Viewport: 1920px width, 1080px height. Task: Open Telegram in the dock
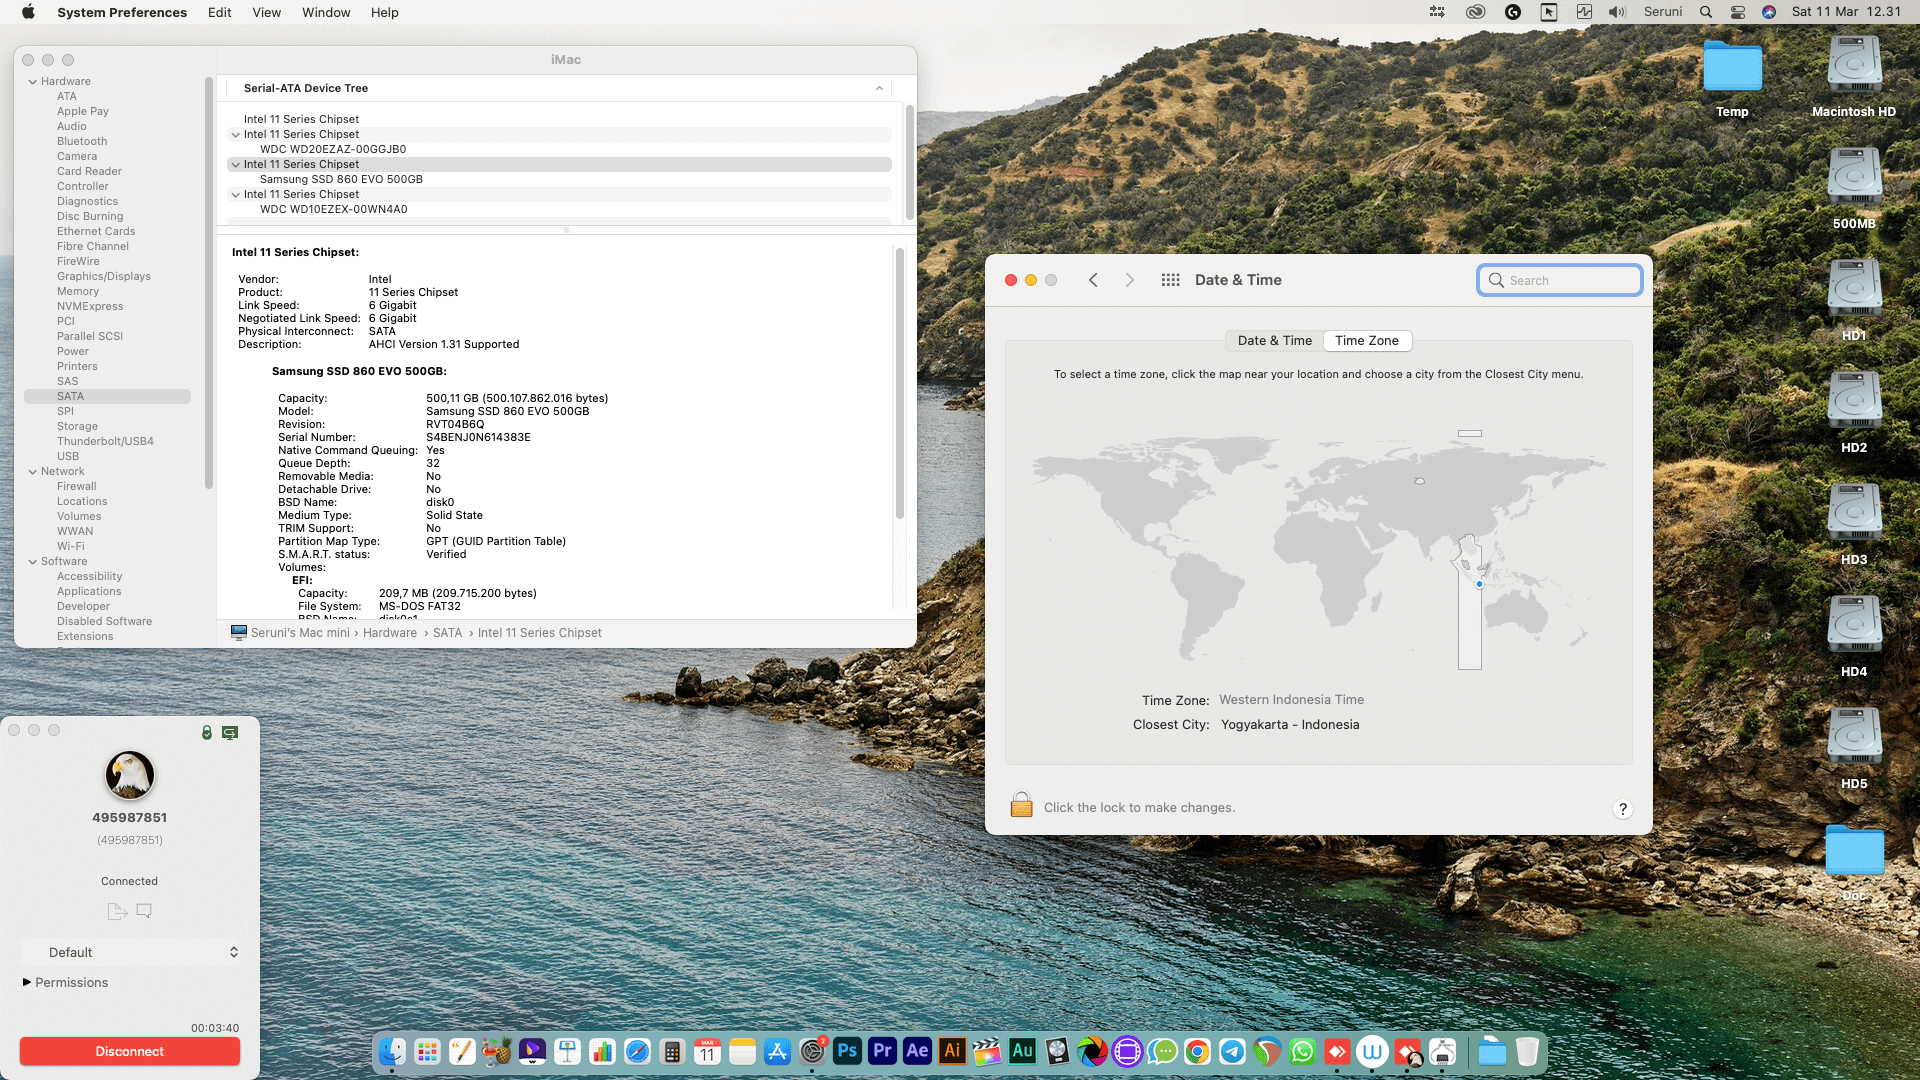(1232, 1051)
